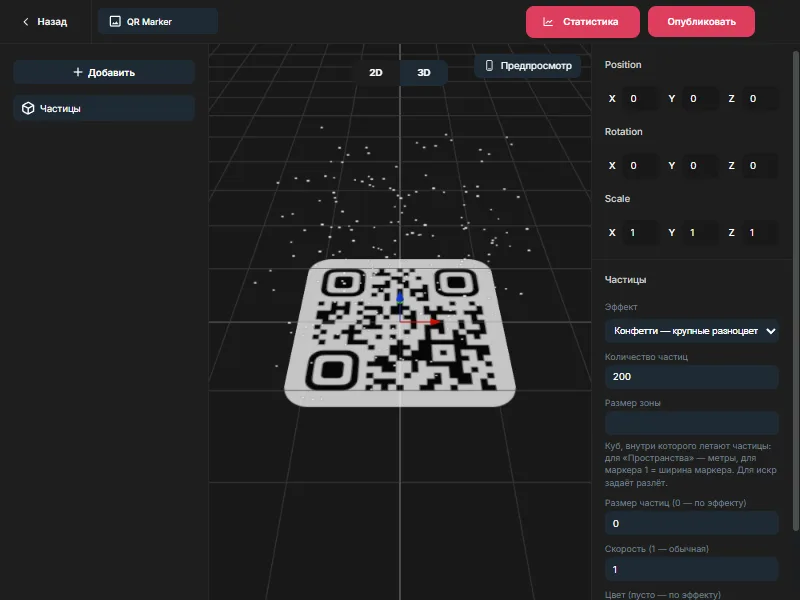800x600 pixels.
Task: Publish project with Опубликовать
Action: tap(701, 22)
